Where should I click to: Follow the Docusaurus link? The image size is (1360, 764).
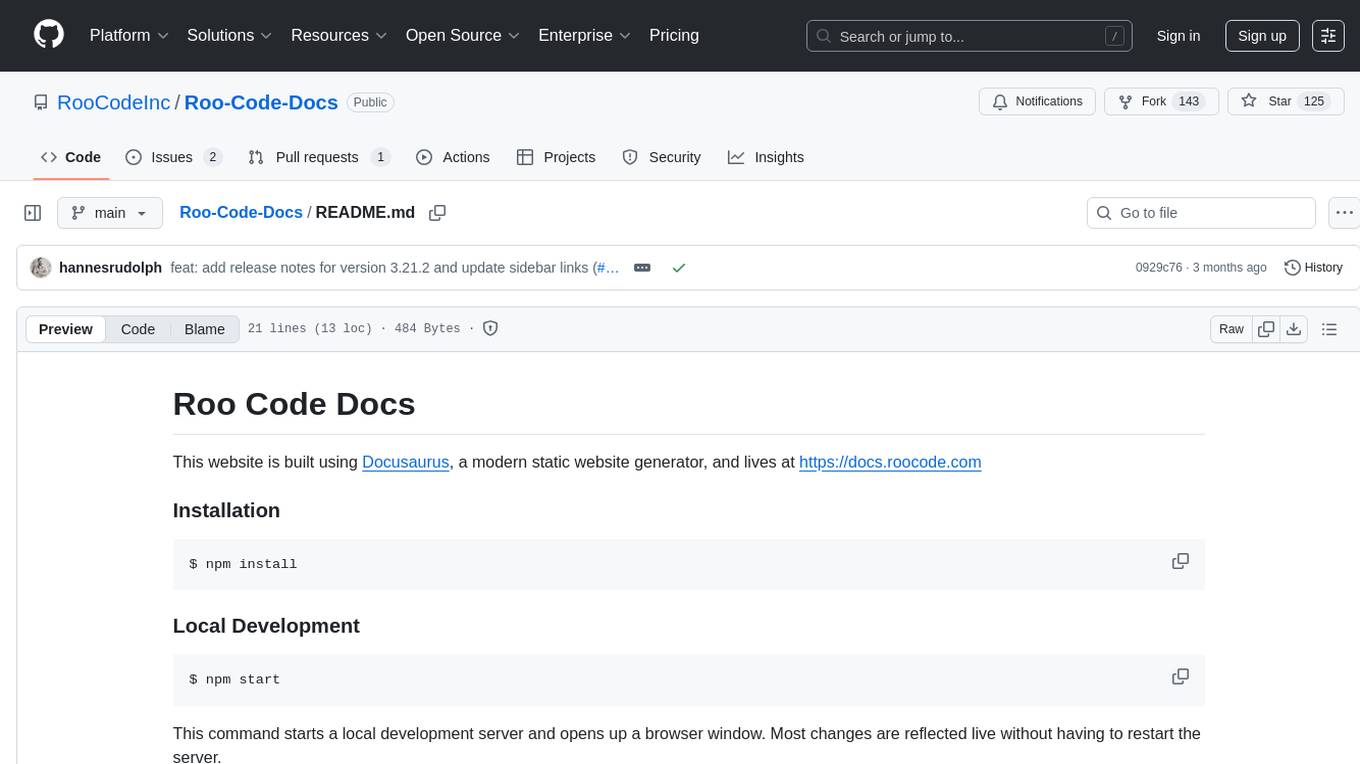(405, 462)
